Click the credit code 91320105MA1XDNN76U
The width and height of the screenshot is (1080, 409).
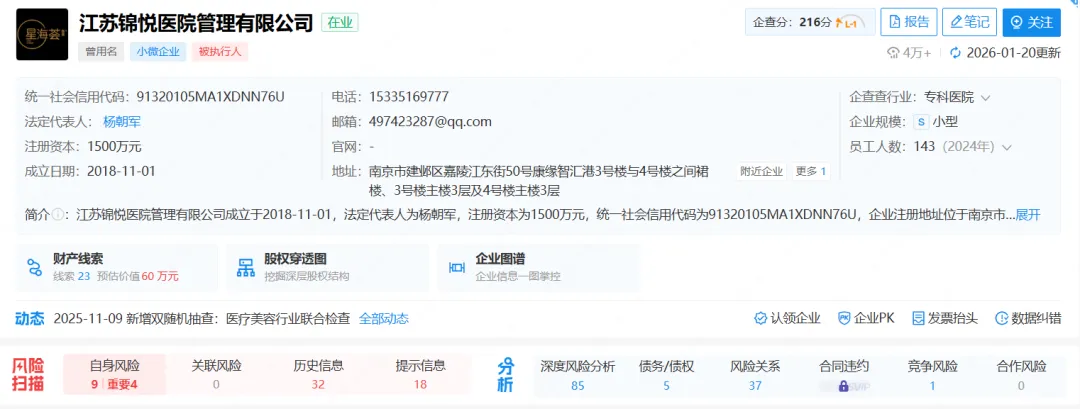tap(211, 97)
